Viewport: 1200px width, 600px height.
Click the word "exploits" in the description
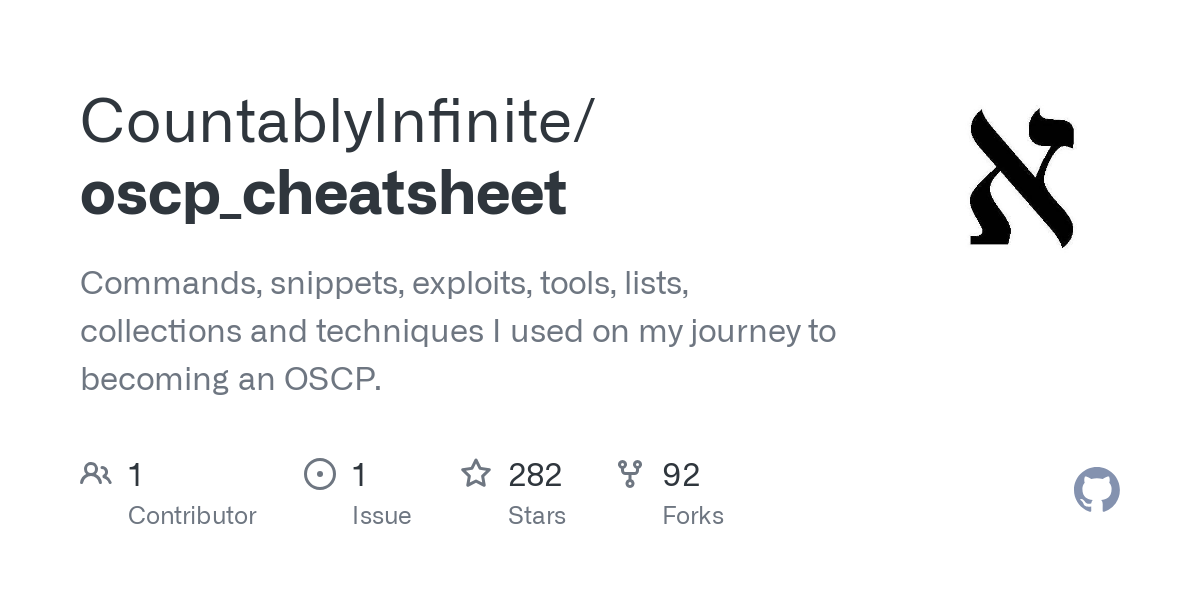[470, 284]
